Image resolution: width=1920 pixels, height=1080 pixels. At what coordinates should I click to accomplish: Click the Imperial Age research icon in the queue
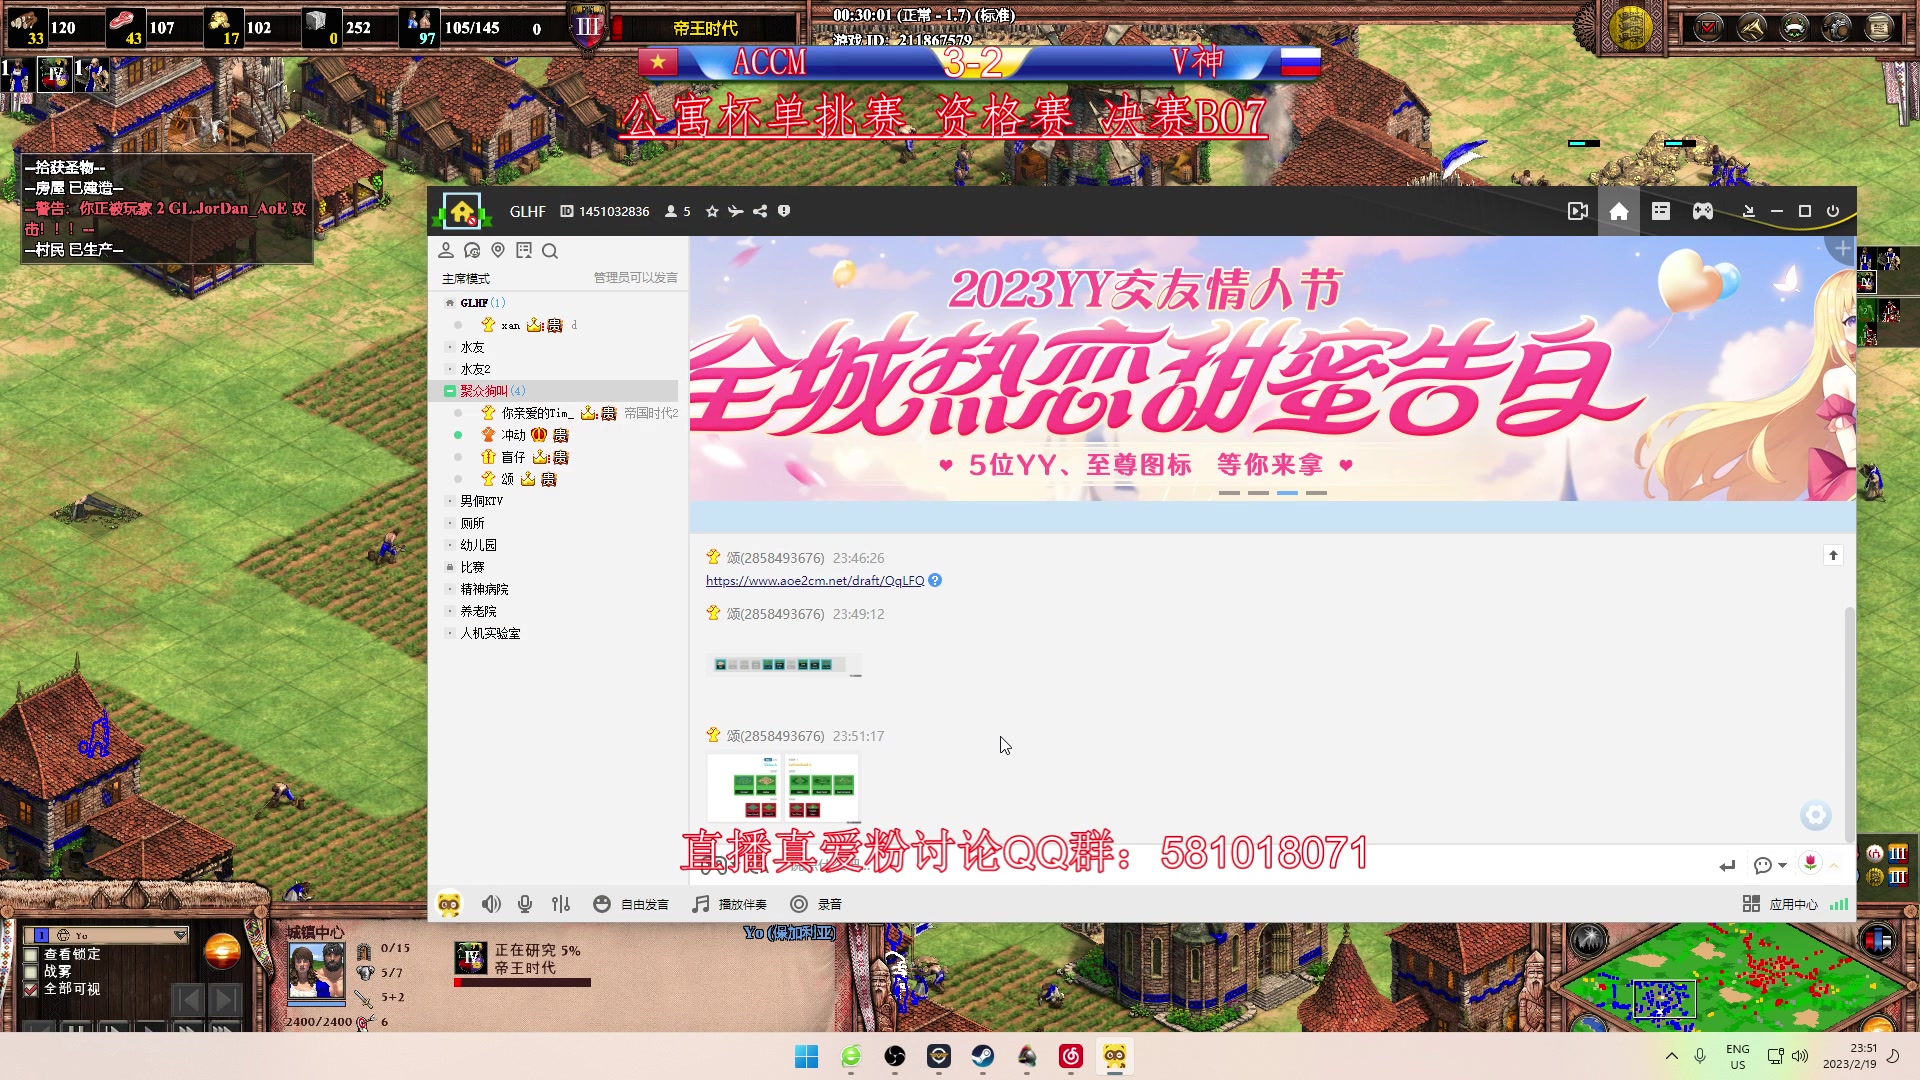coord(470,957)
